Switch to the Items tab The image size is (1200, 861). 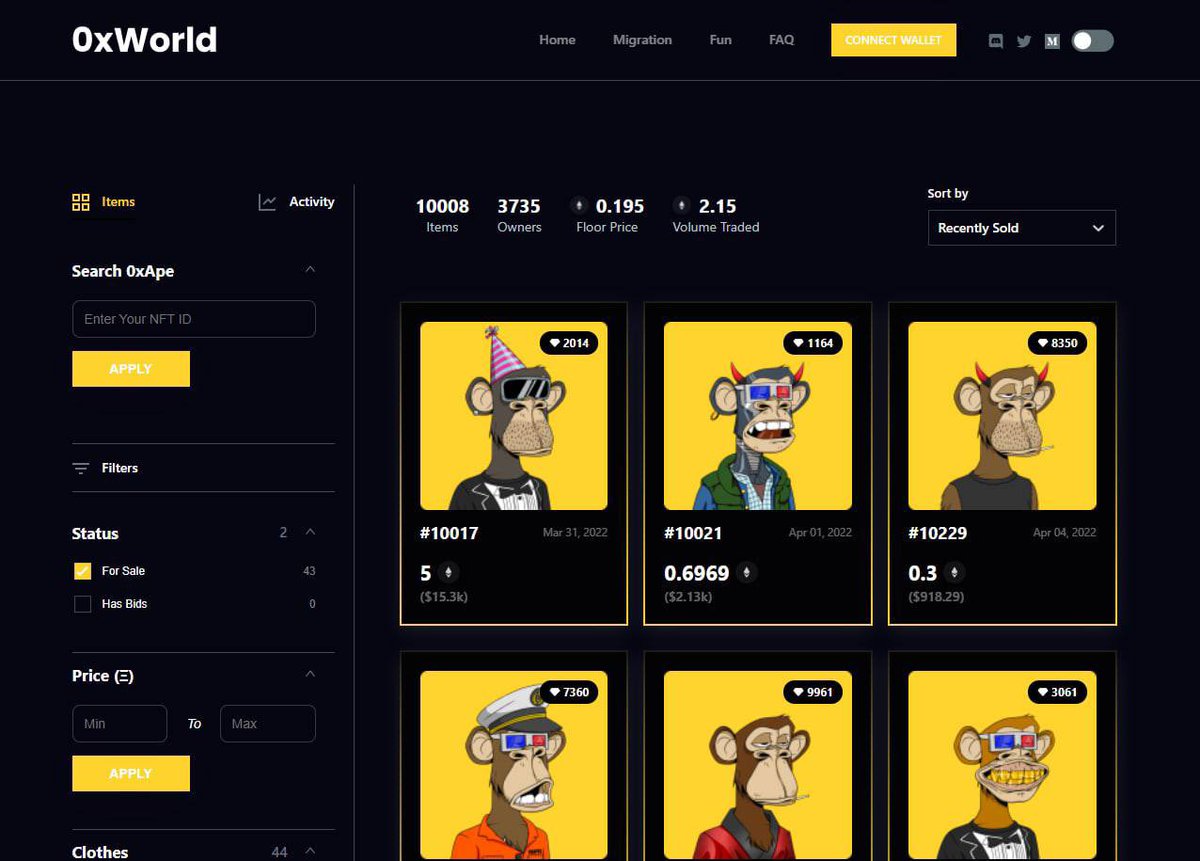pyautogui.click(x=103, y=202)
